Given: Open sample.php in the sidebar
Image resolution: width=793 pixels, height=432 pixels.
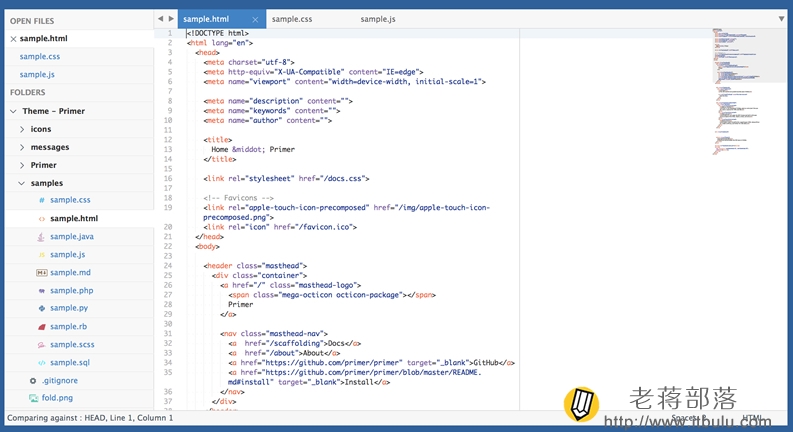Looking at the screenshot, I should [72, 290].
